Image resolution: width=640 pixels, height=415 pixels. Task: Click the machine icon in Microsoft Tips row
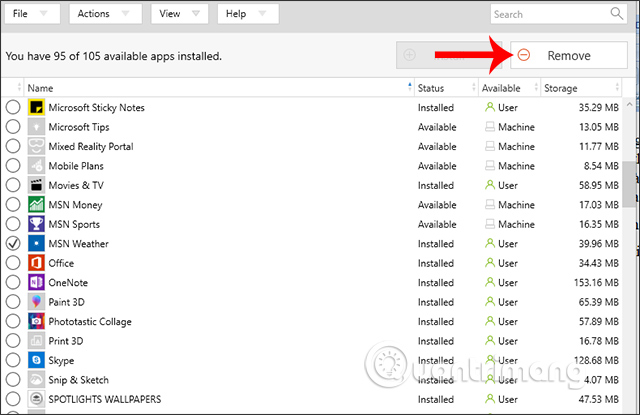pyautogui.click(x=490, y=127)
